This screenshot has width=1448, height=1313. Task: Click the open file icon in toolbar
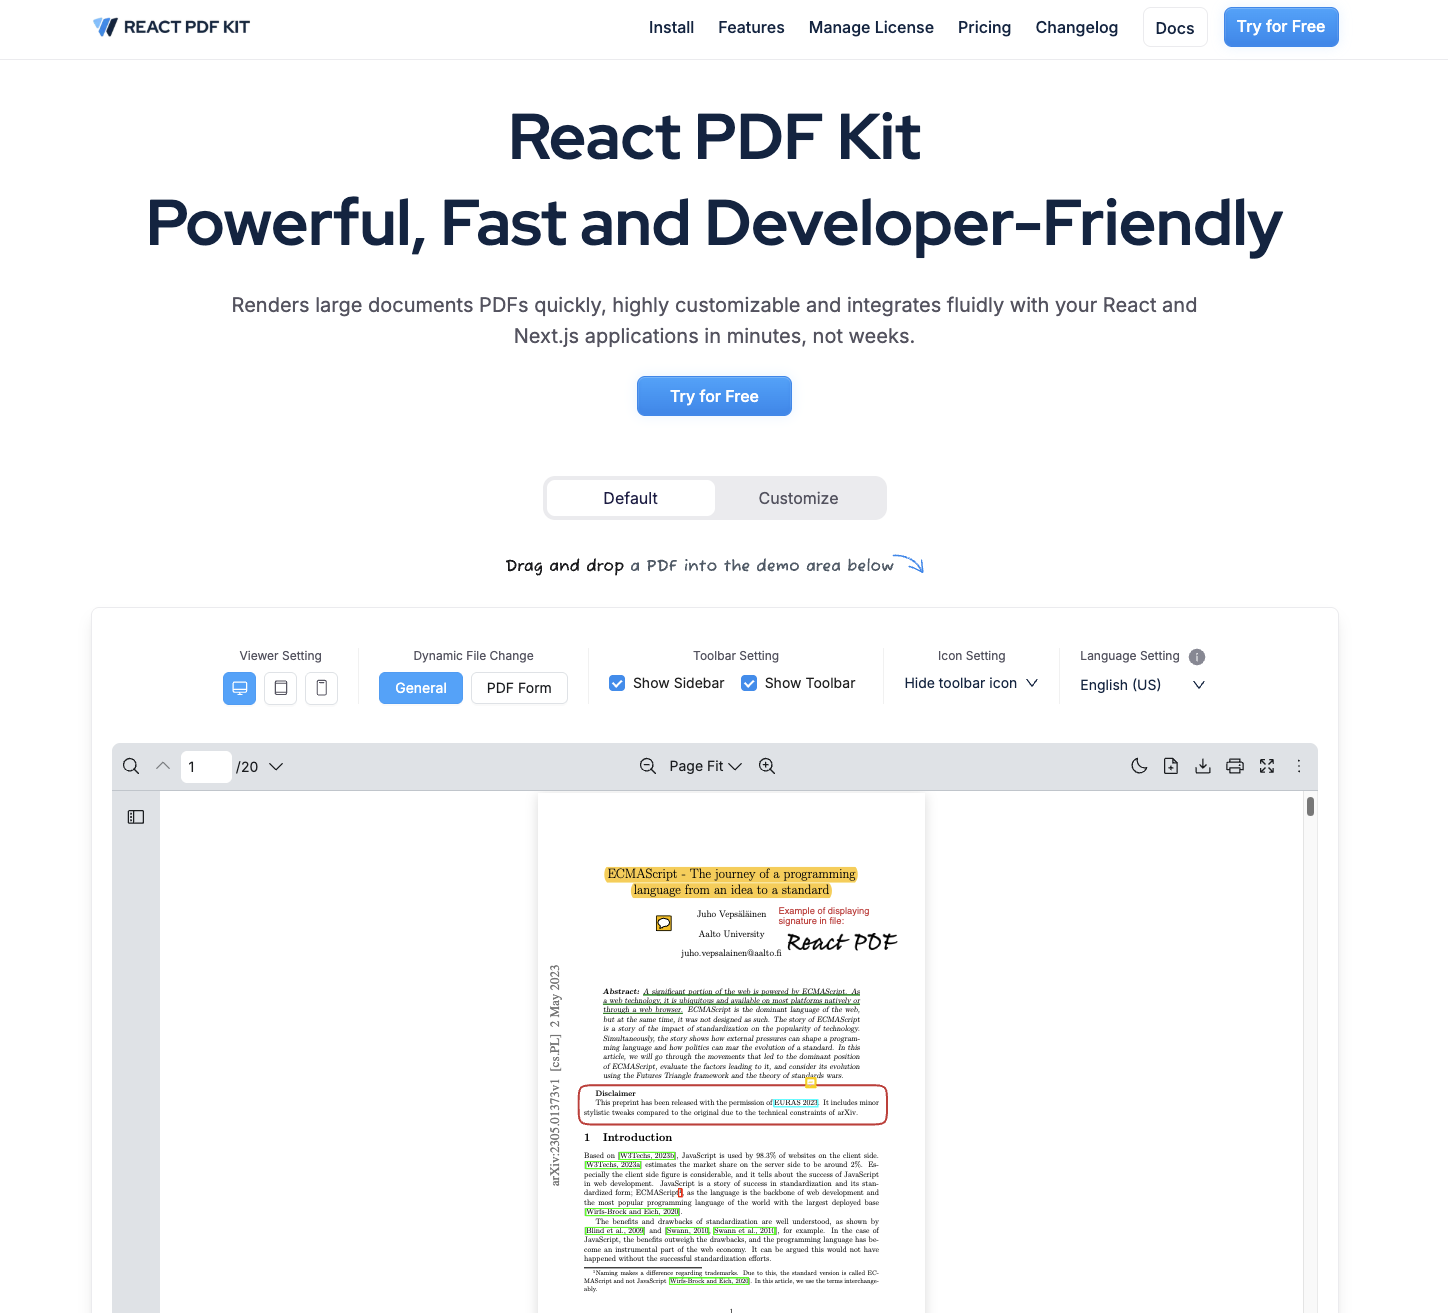1171,766
